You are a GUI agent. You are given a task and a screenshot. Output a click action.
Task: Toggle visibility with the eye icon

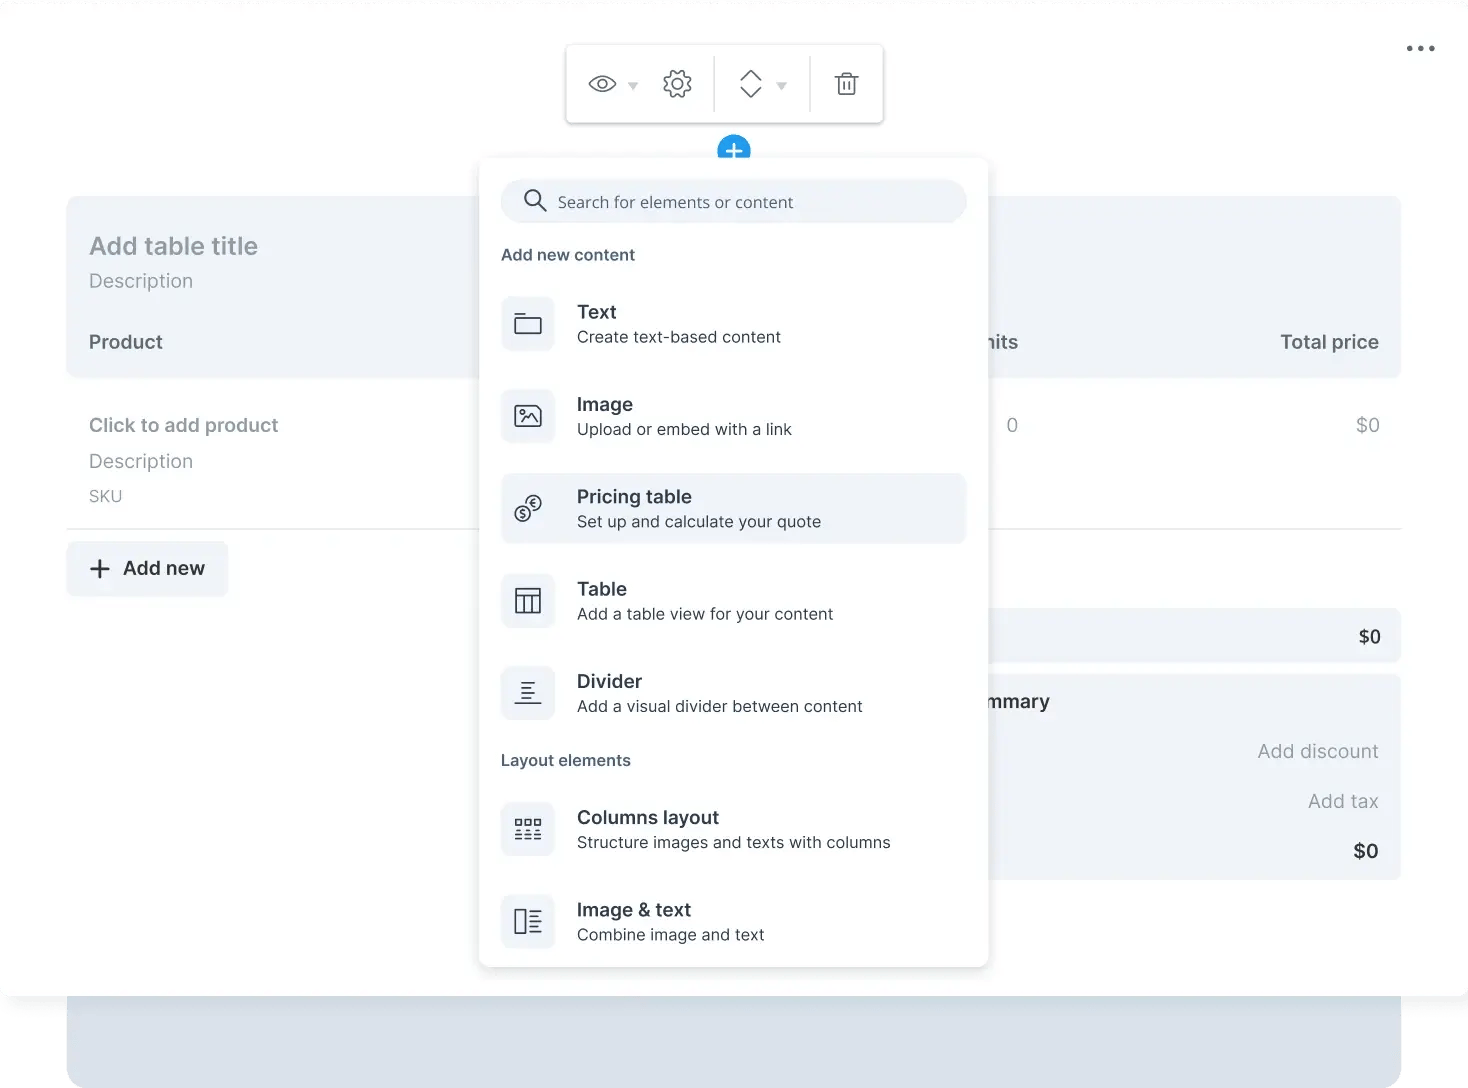pos(602,85)
